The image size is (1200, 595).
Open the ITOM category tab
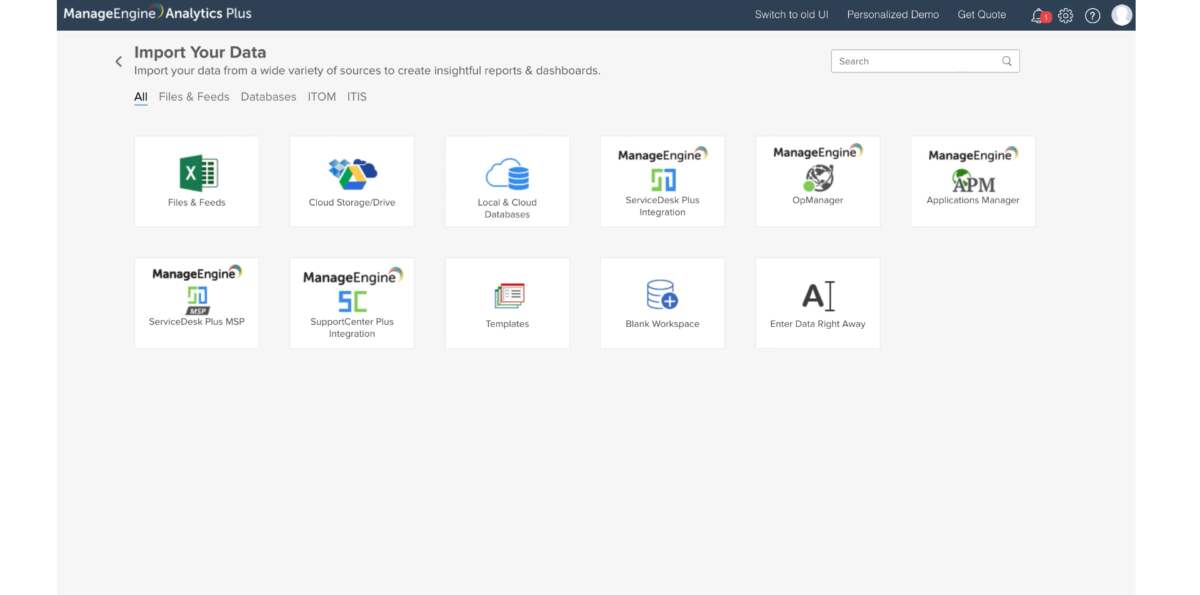(321, 96)
